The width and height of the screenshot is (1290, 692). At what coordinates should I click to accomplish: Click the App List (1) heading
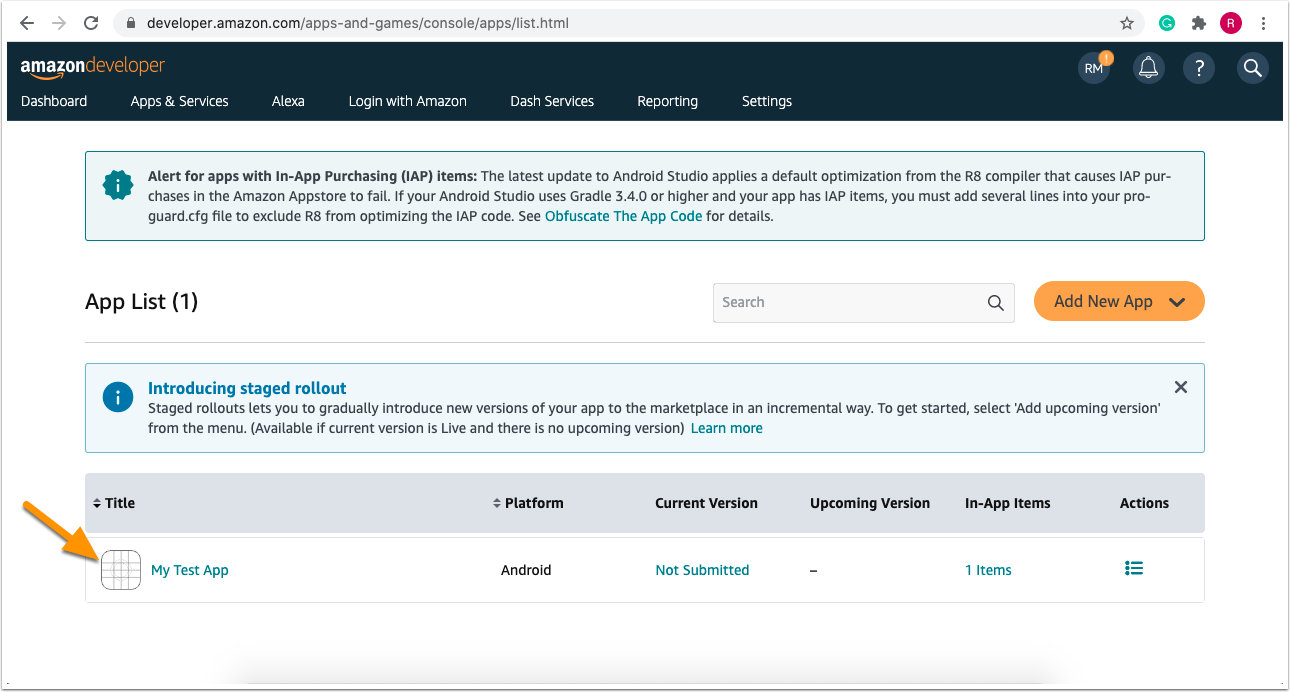pyautogui.click(x=142, y=301)
